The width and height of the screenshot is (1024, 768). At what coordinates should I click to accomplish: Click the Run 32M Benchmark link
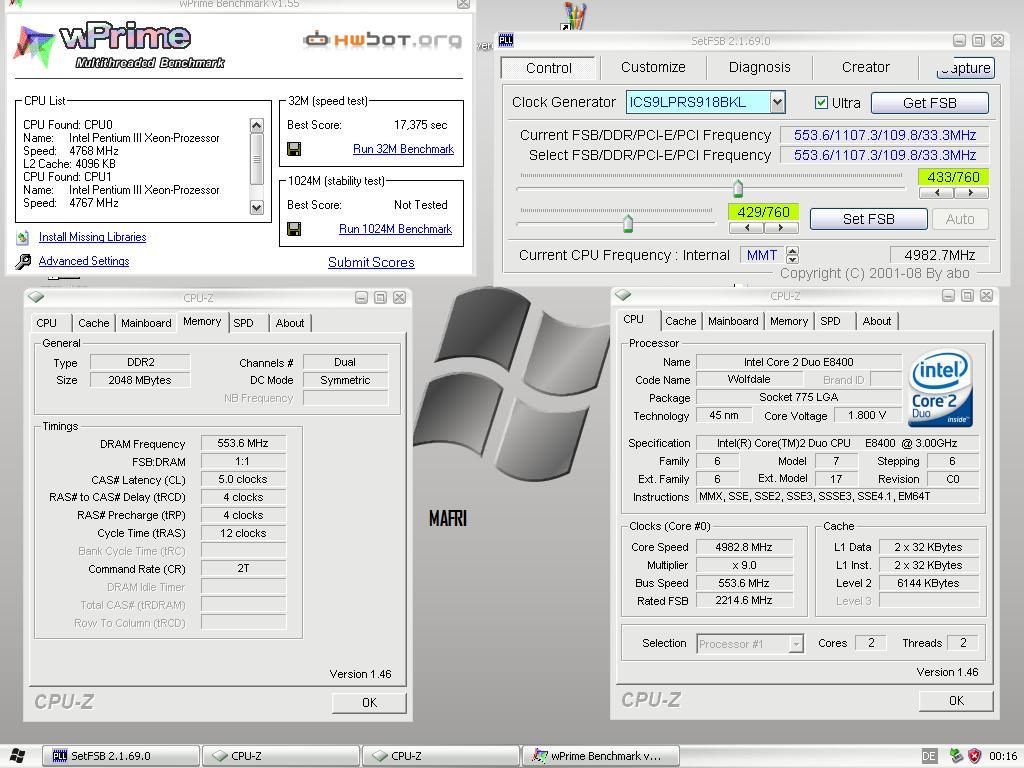click(403, 149)
